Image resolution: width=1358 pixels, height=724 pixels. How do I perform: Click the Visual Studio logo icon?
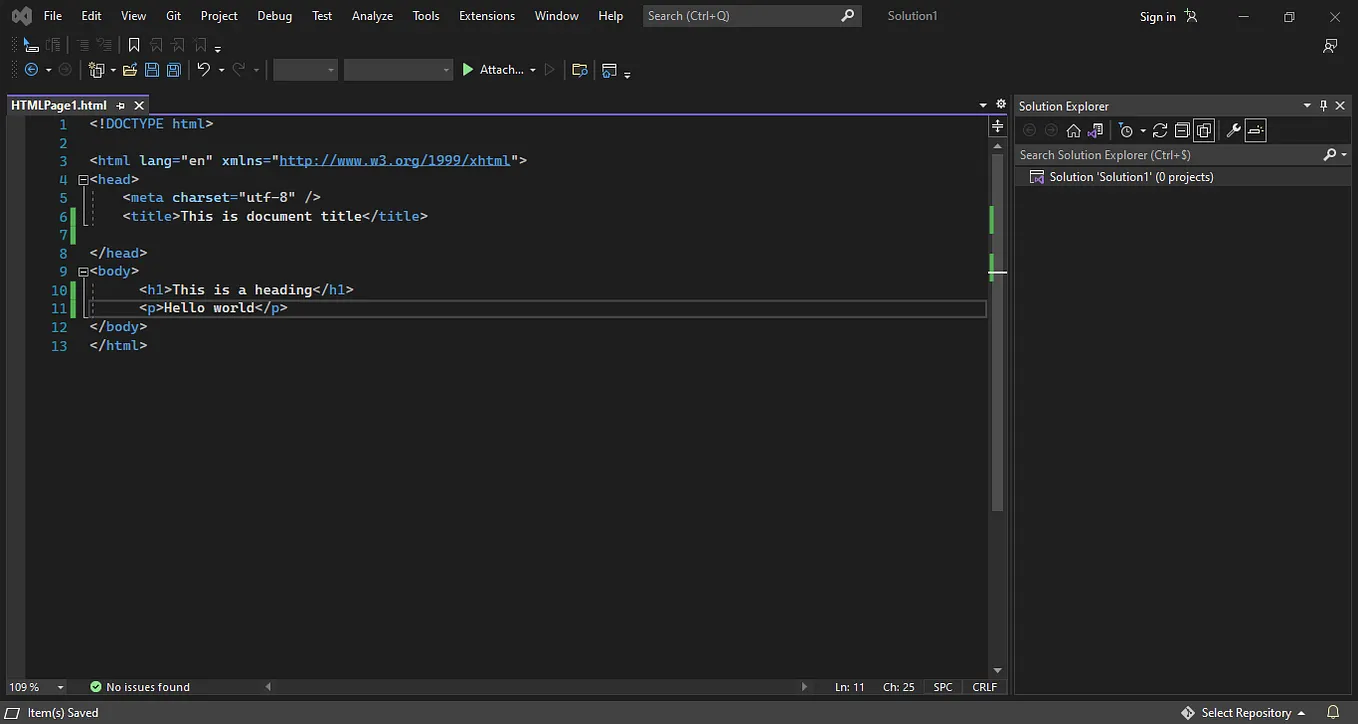coord(21,16)
